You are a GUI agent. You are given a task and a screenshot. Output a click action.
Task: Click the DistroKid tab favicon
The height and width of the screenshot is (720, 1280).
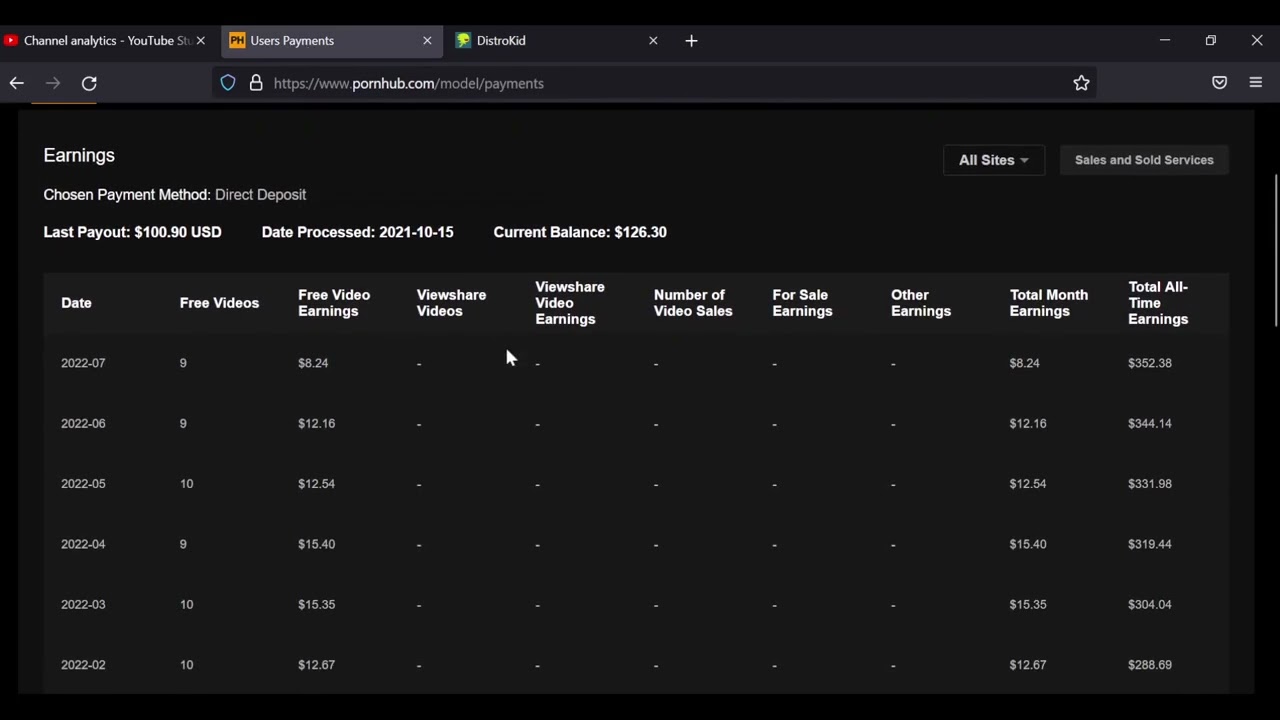pos(463,41)
